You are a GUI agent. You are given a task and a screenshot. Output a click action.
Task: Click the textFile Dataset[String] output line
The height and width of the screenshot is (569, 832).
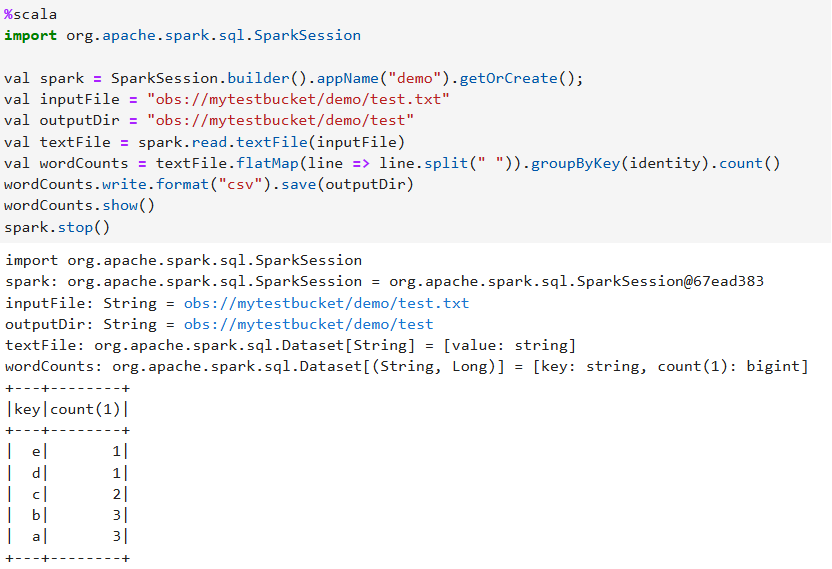pos(290,345)
